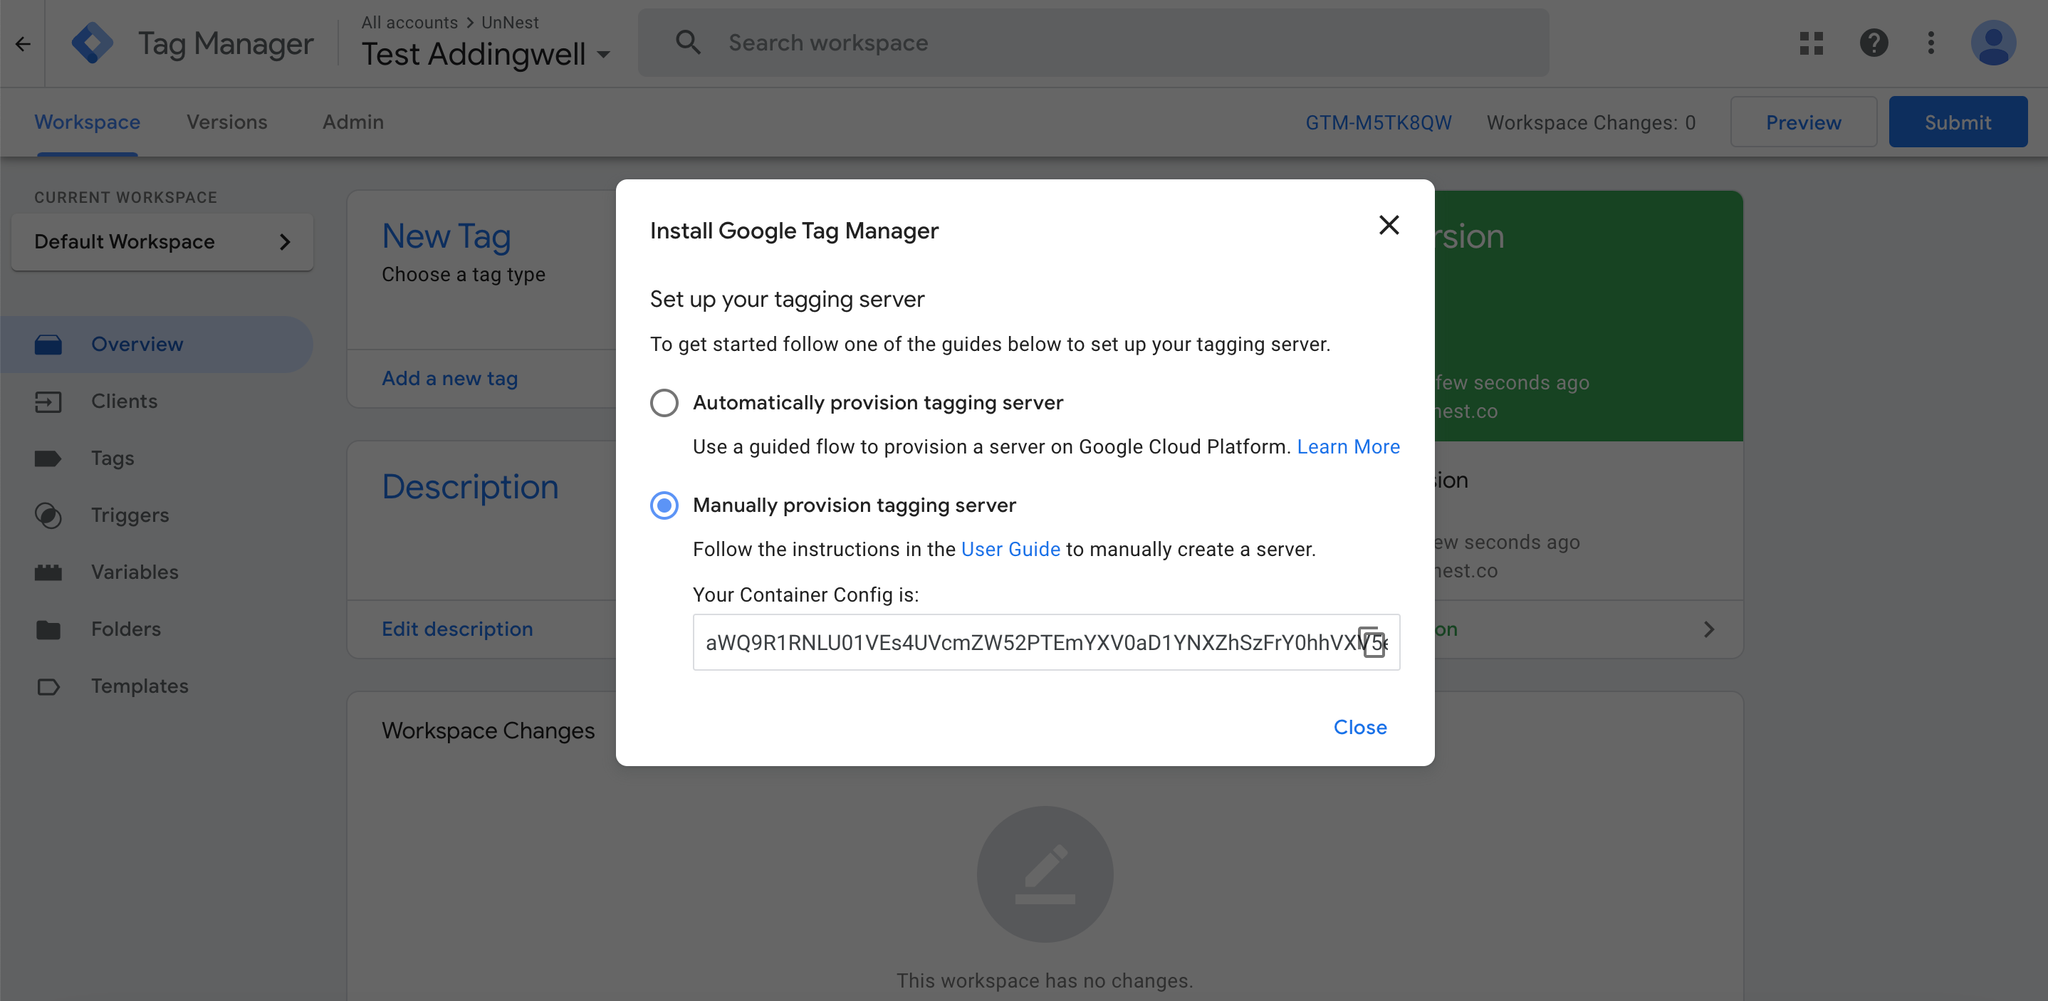Select Automatically provision tagging server radio
The width and height of the screenshot is (2048, 1001).
click(x=664, y=403)
